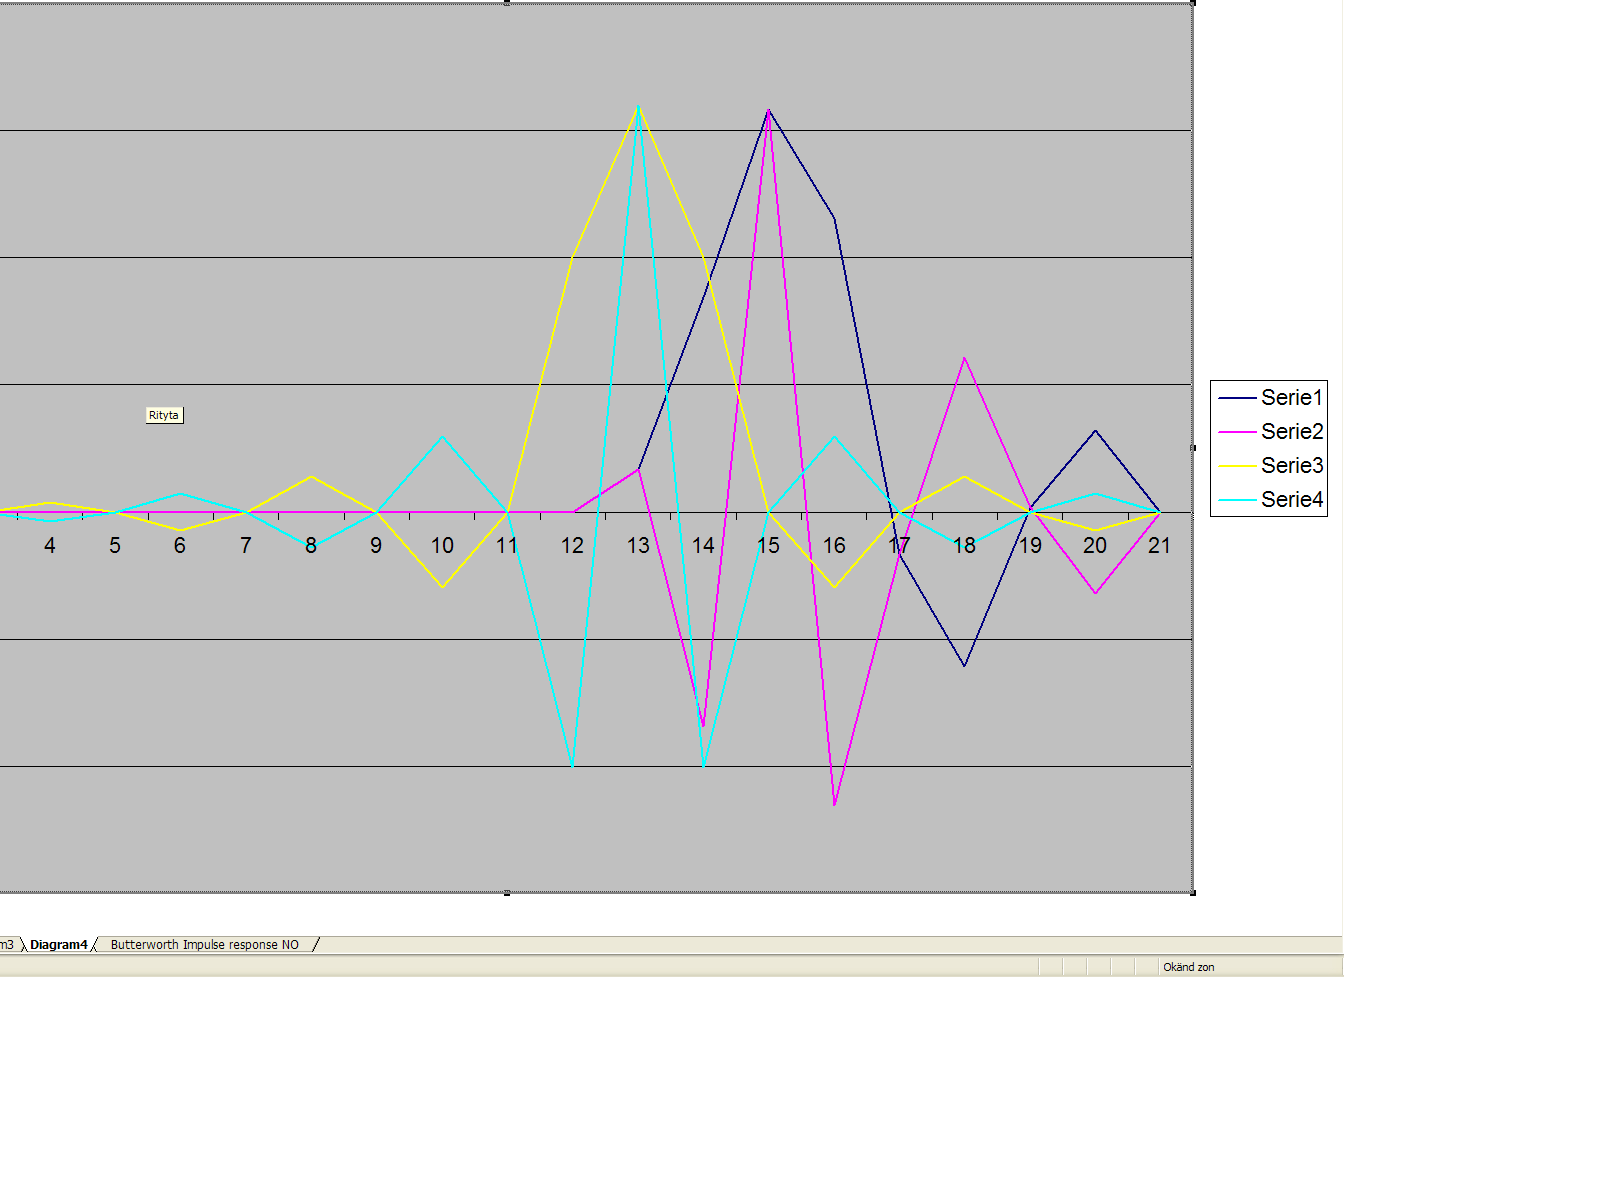Select dark blue Serie1 trough at 18

pos(964,665)
